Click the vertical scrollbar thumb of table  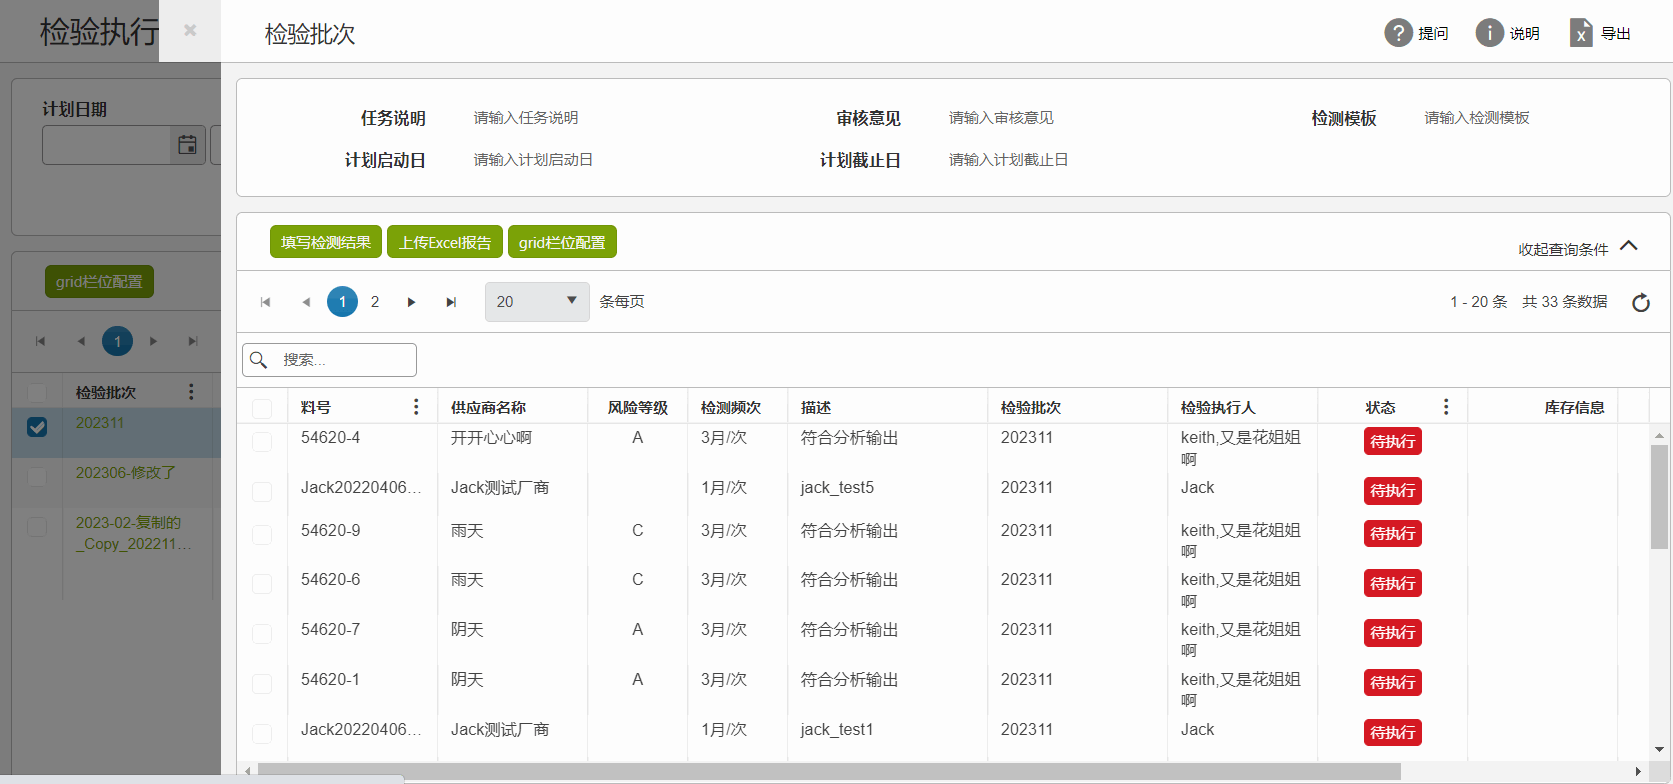[x=1660, y=497]
